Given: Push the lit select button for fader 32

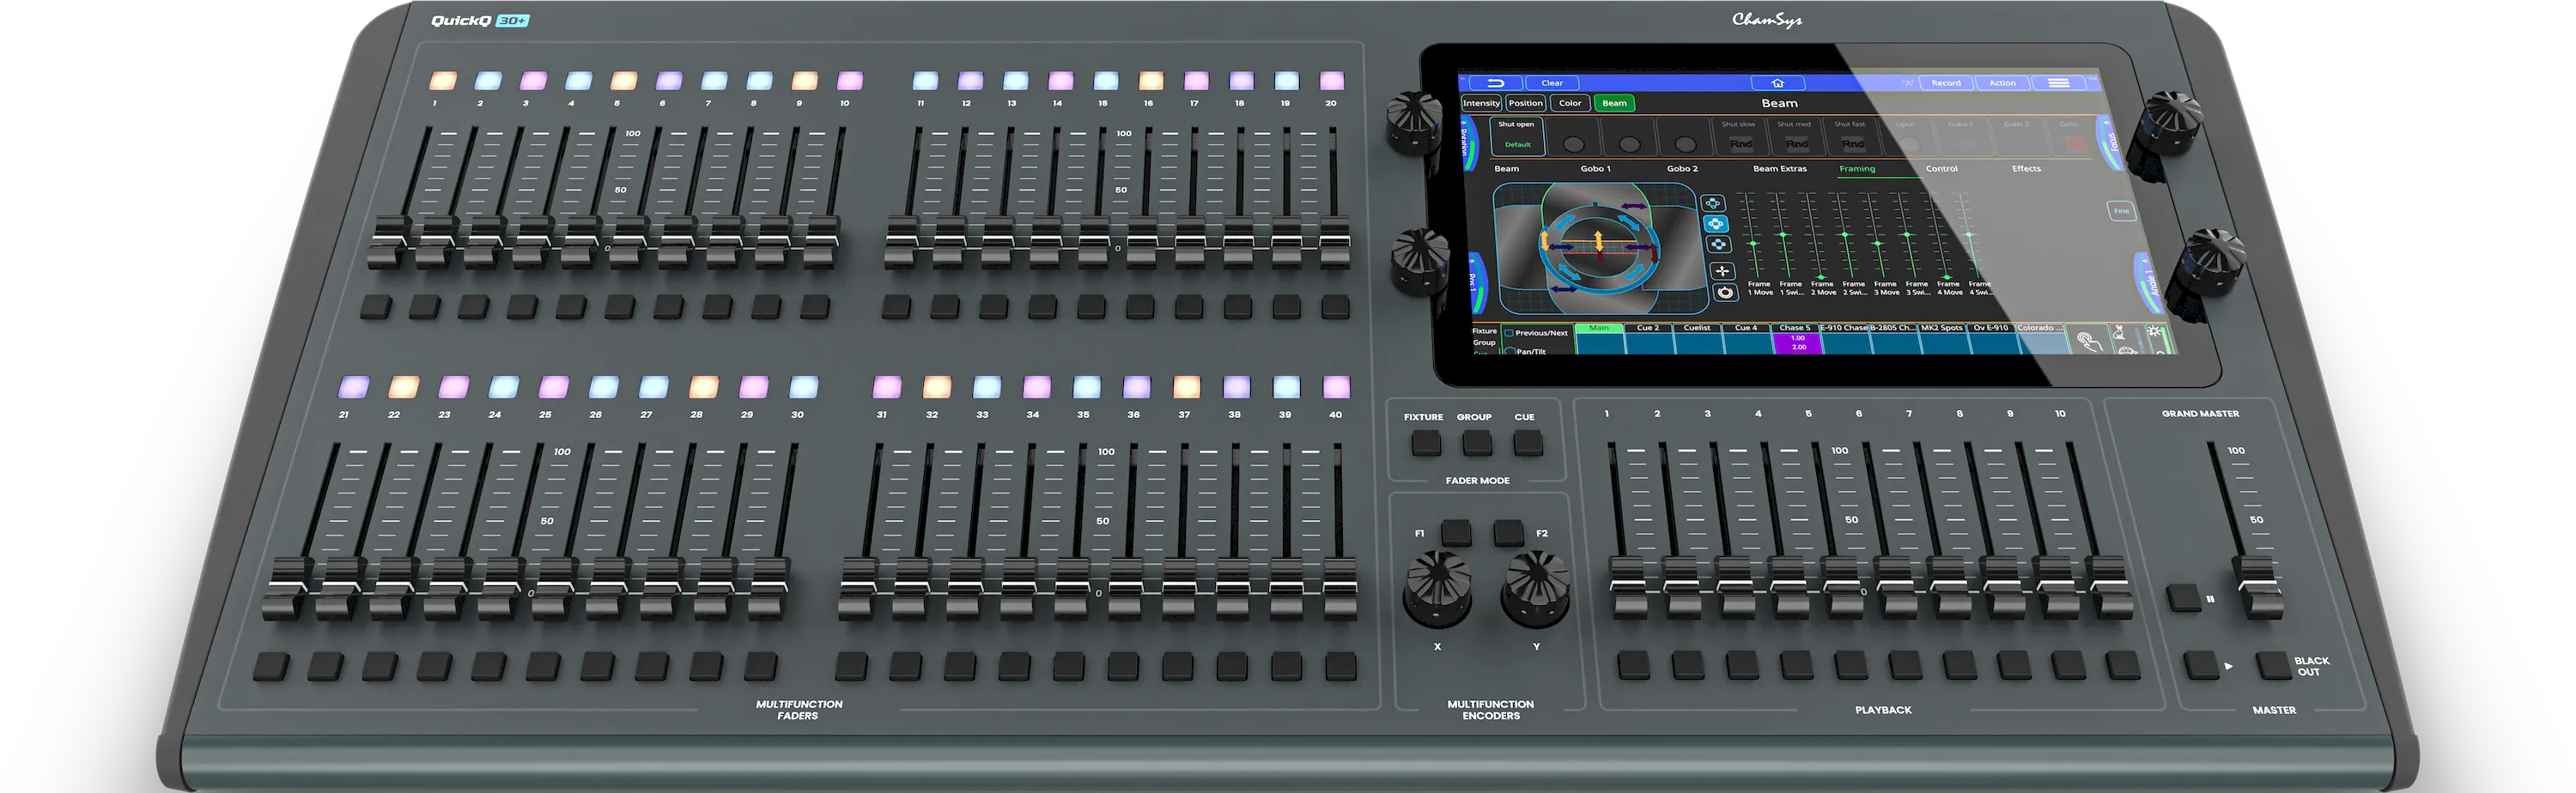Looking at the screenshot, I should point(937,387).
